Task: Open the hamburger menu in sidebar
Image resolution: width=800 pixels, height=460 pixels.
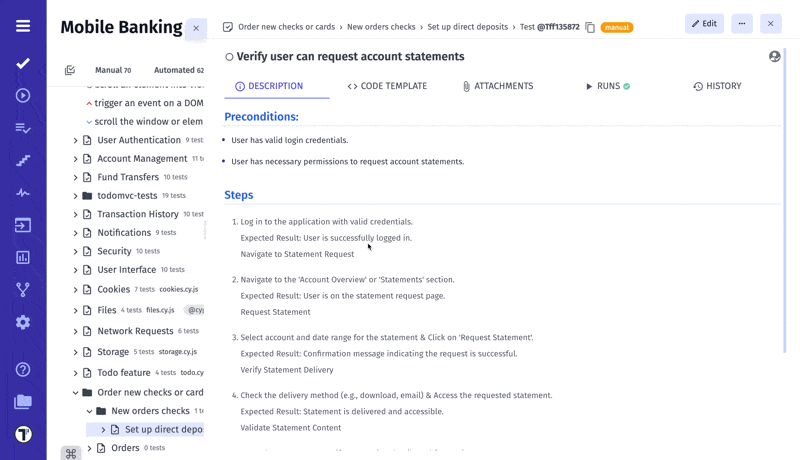Action: point(23,26)
